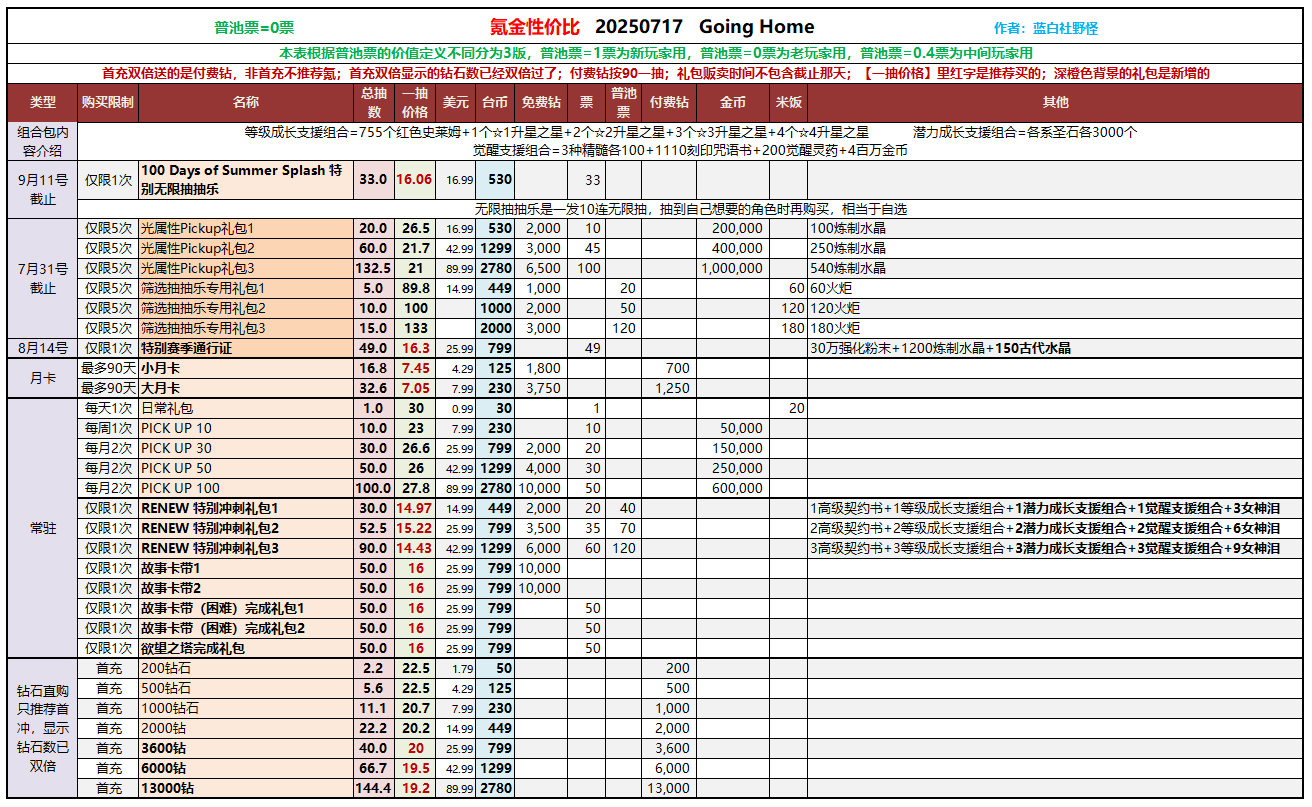This screenshot has height=807, width=1312.
Task: Select the 筛选抽抽乐专用礼包2 name cell
Action: 246,308
